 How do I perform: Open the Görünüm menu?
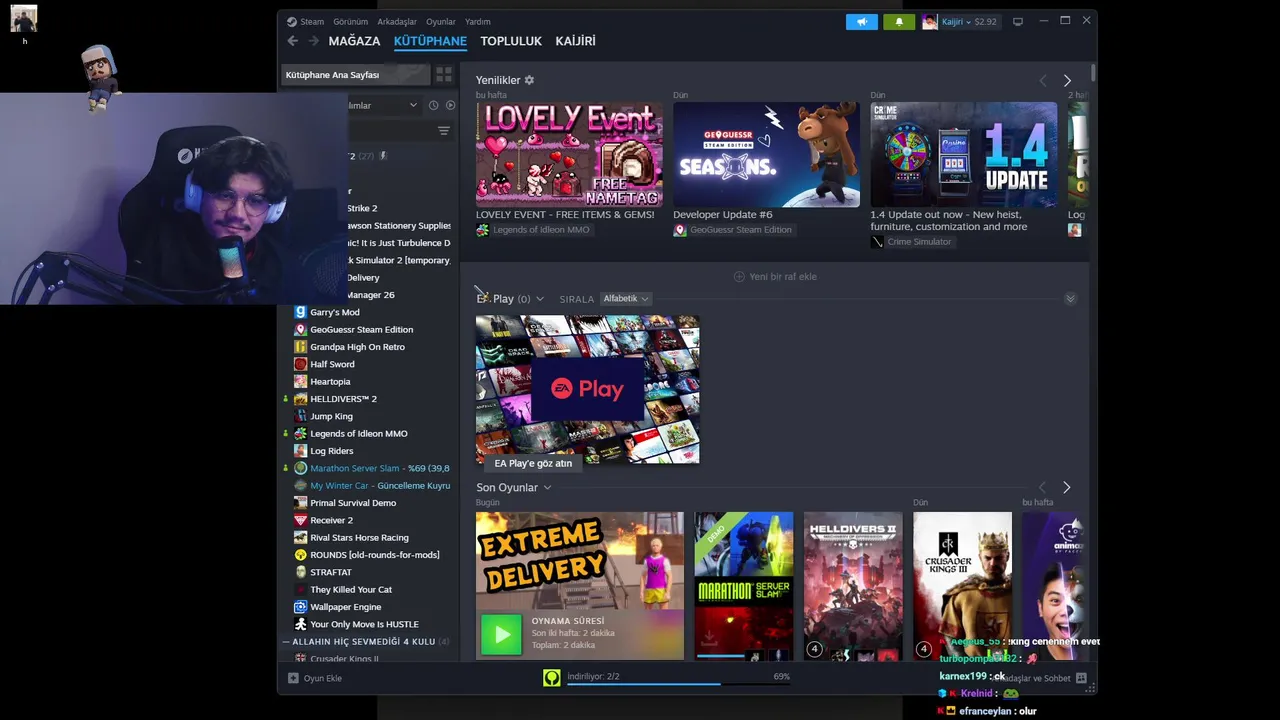tap(350, 22)
